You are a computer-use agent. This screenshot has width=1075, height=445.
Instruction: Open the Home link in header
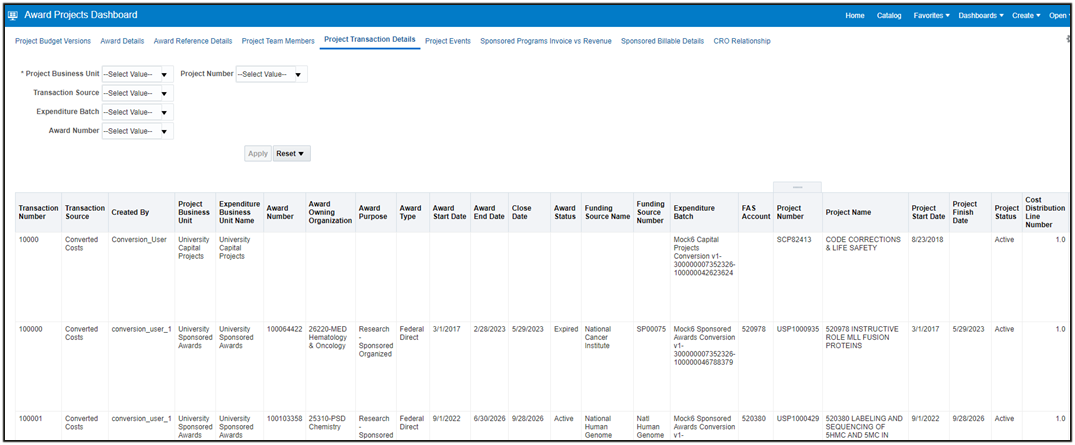855,15
